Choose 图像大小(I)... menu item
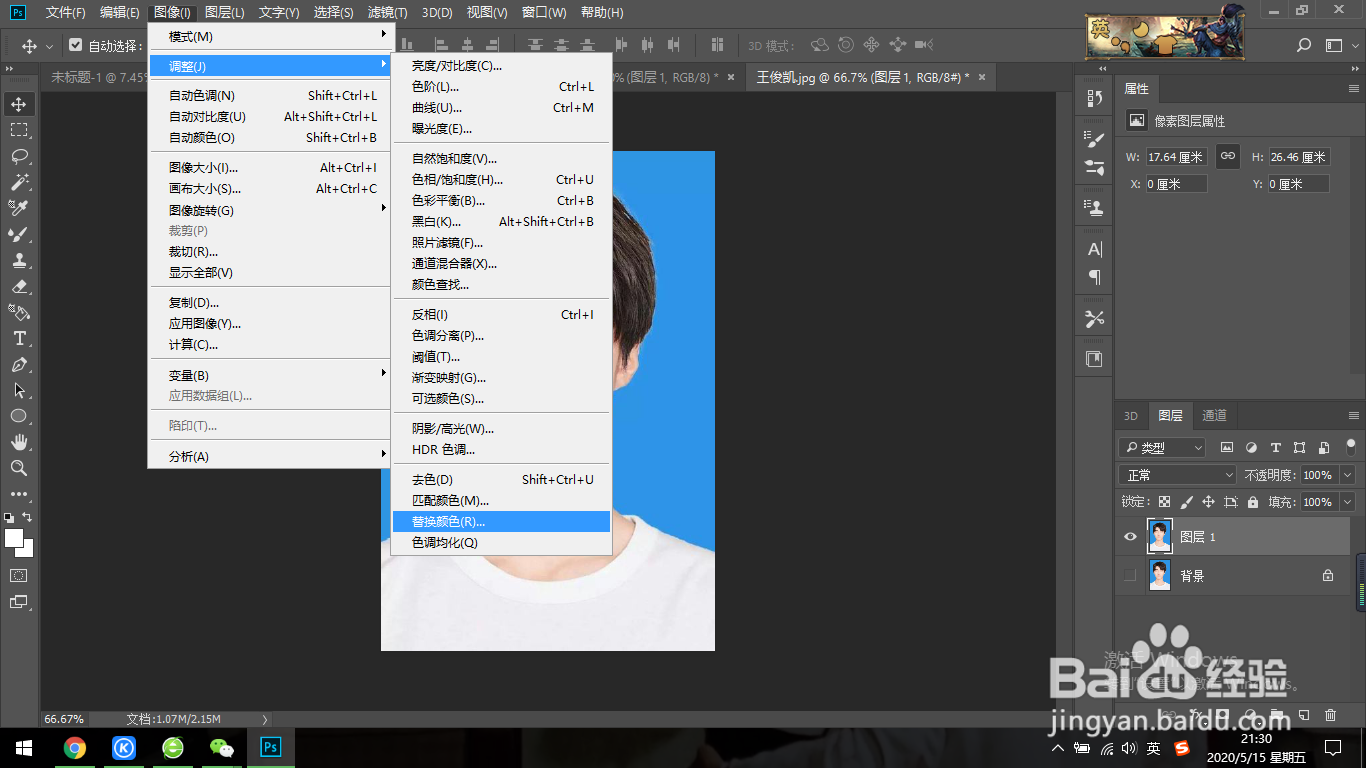1366x768 pixels. tap(269, 167)
